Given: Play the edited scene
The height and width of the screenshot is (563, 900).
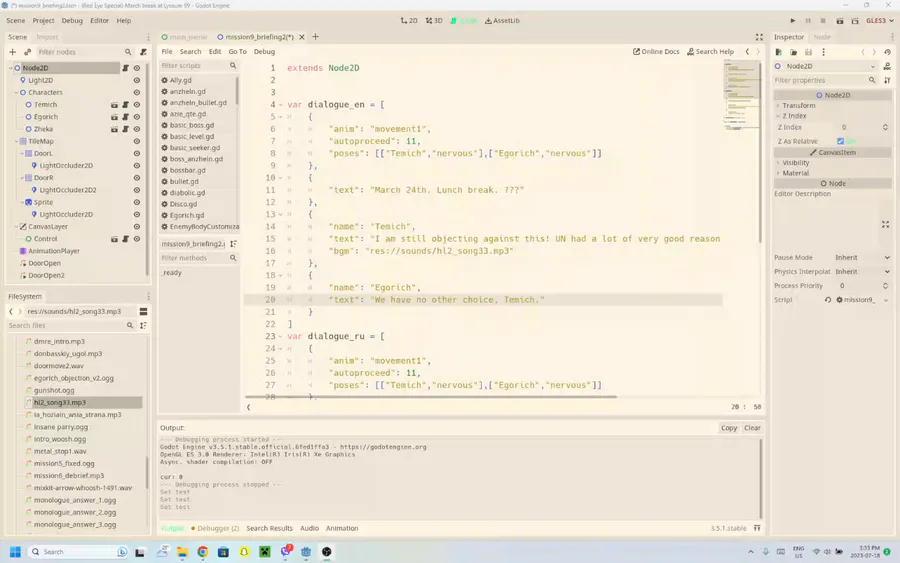Looking at the screenshot, I should point(839,21).
